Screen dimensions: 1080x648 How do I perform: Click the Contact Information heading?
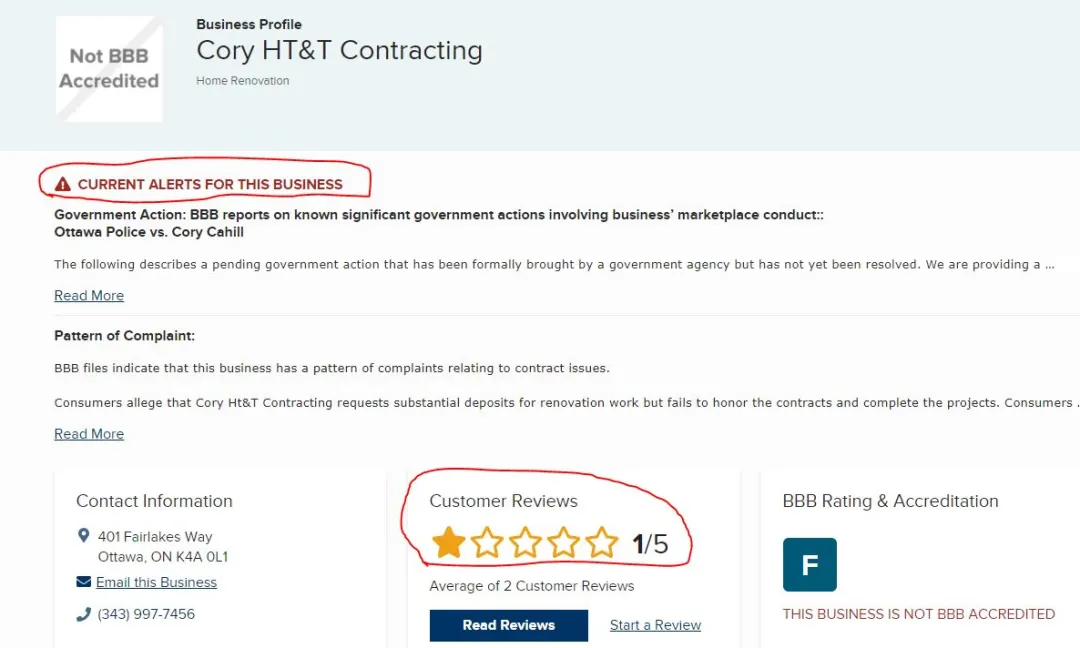[154, 501]
